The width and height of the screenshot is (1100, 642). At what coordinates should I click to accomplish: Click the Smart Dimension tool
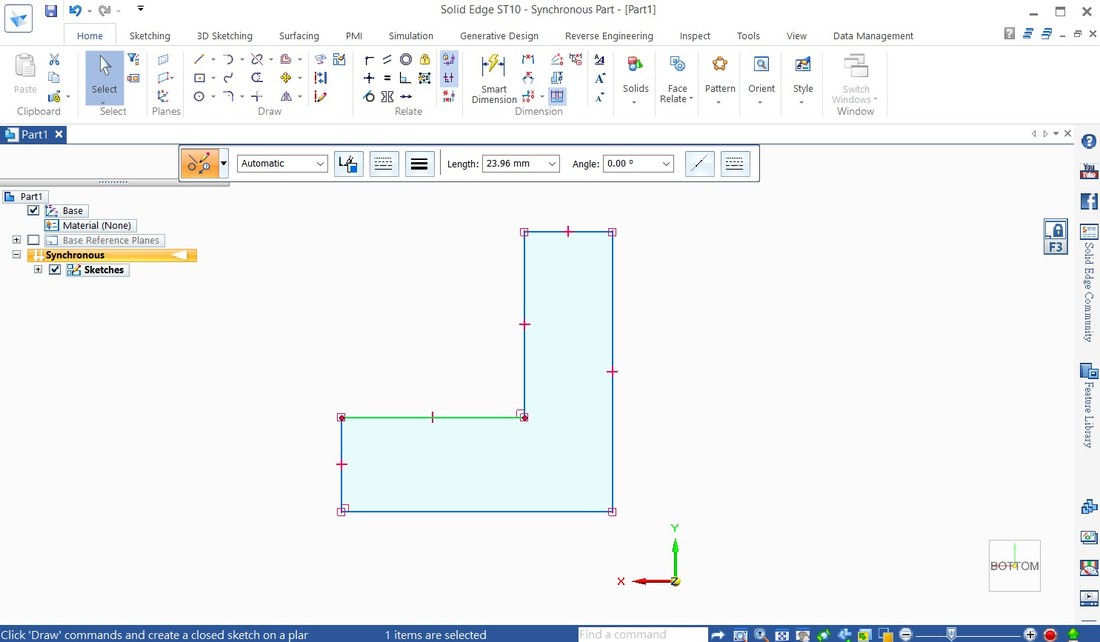pyautogui.click(x=493, y=78)
